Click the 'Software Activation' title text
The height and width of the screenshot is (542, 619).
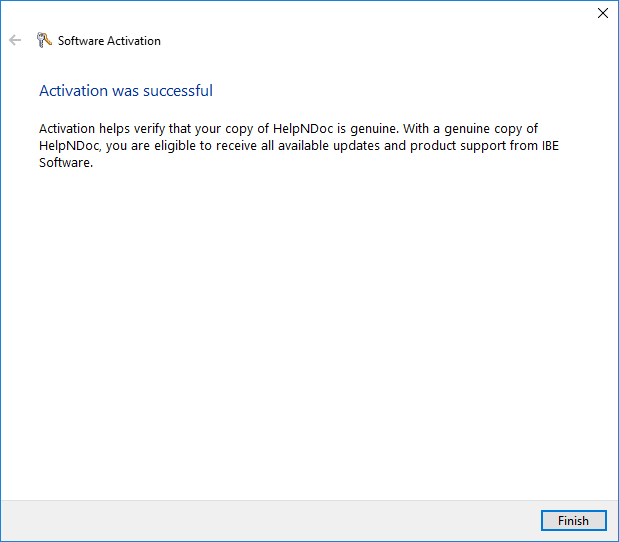point(109,41)
